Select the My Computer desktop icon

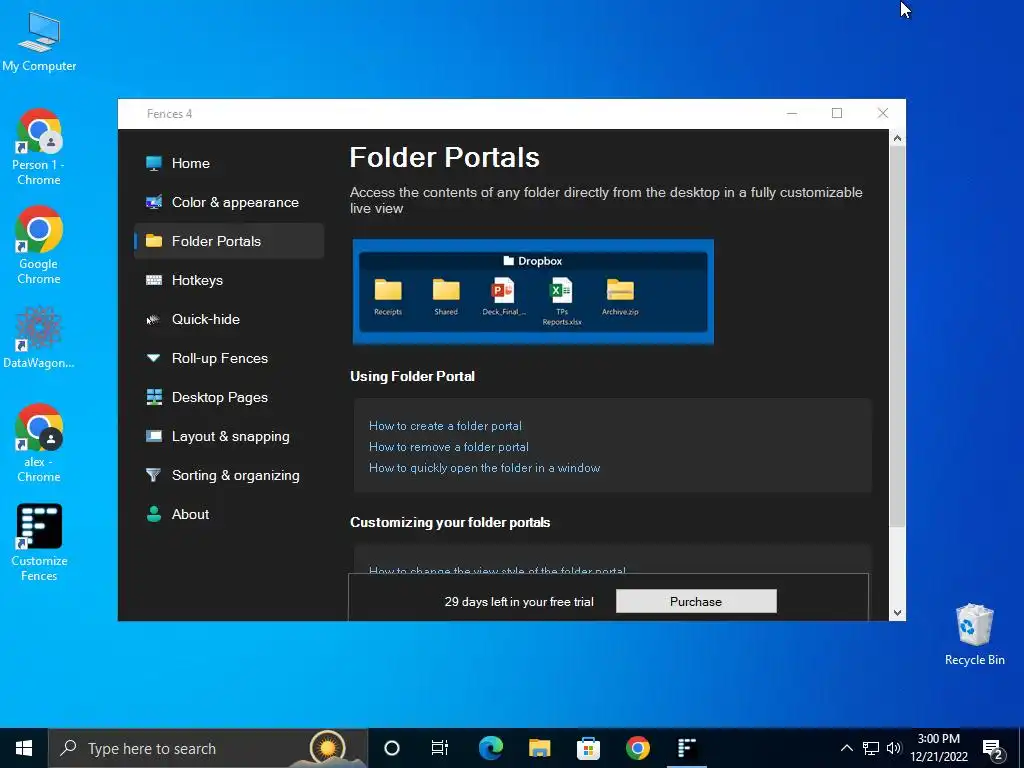click(39, 42)
